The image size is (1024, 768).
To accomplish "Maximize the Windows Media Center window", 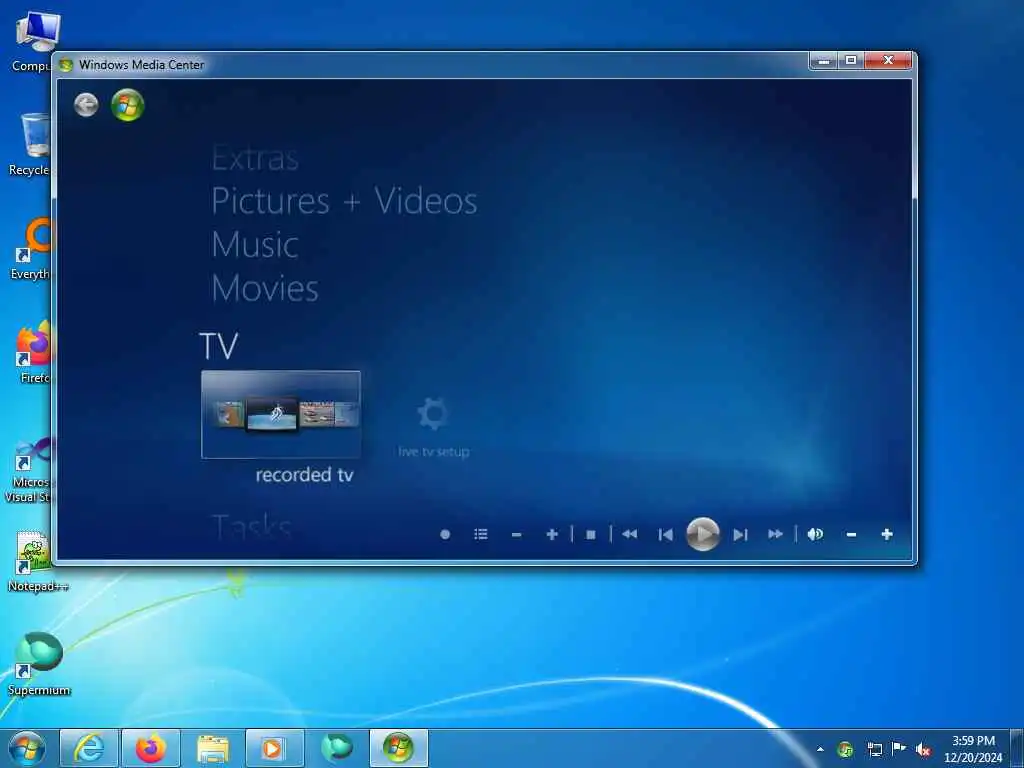I will (x=851, y=61).
